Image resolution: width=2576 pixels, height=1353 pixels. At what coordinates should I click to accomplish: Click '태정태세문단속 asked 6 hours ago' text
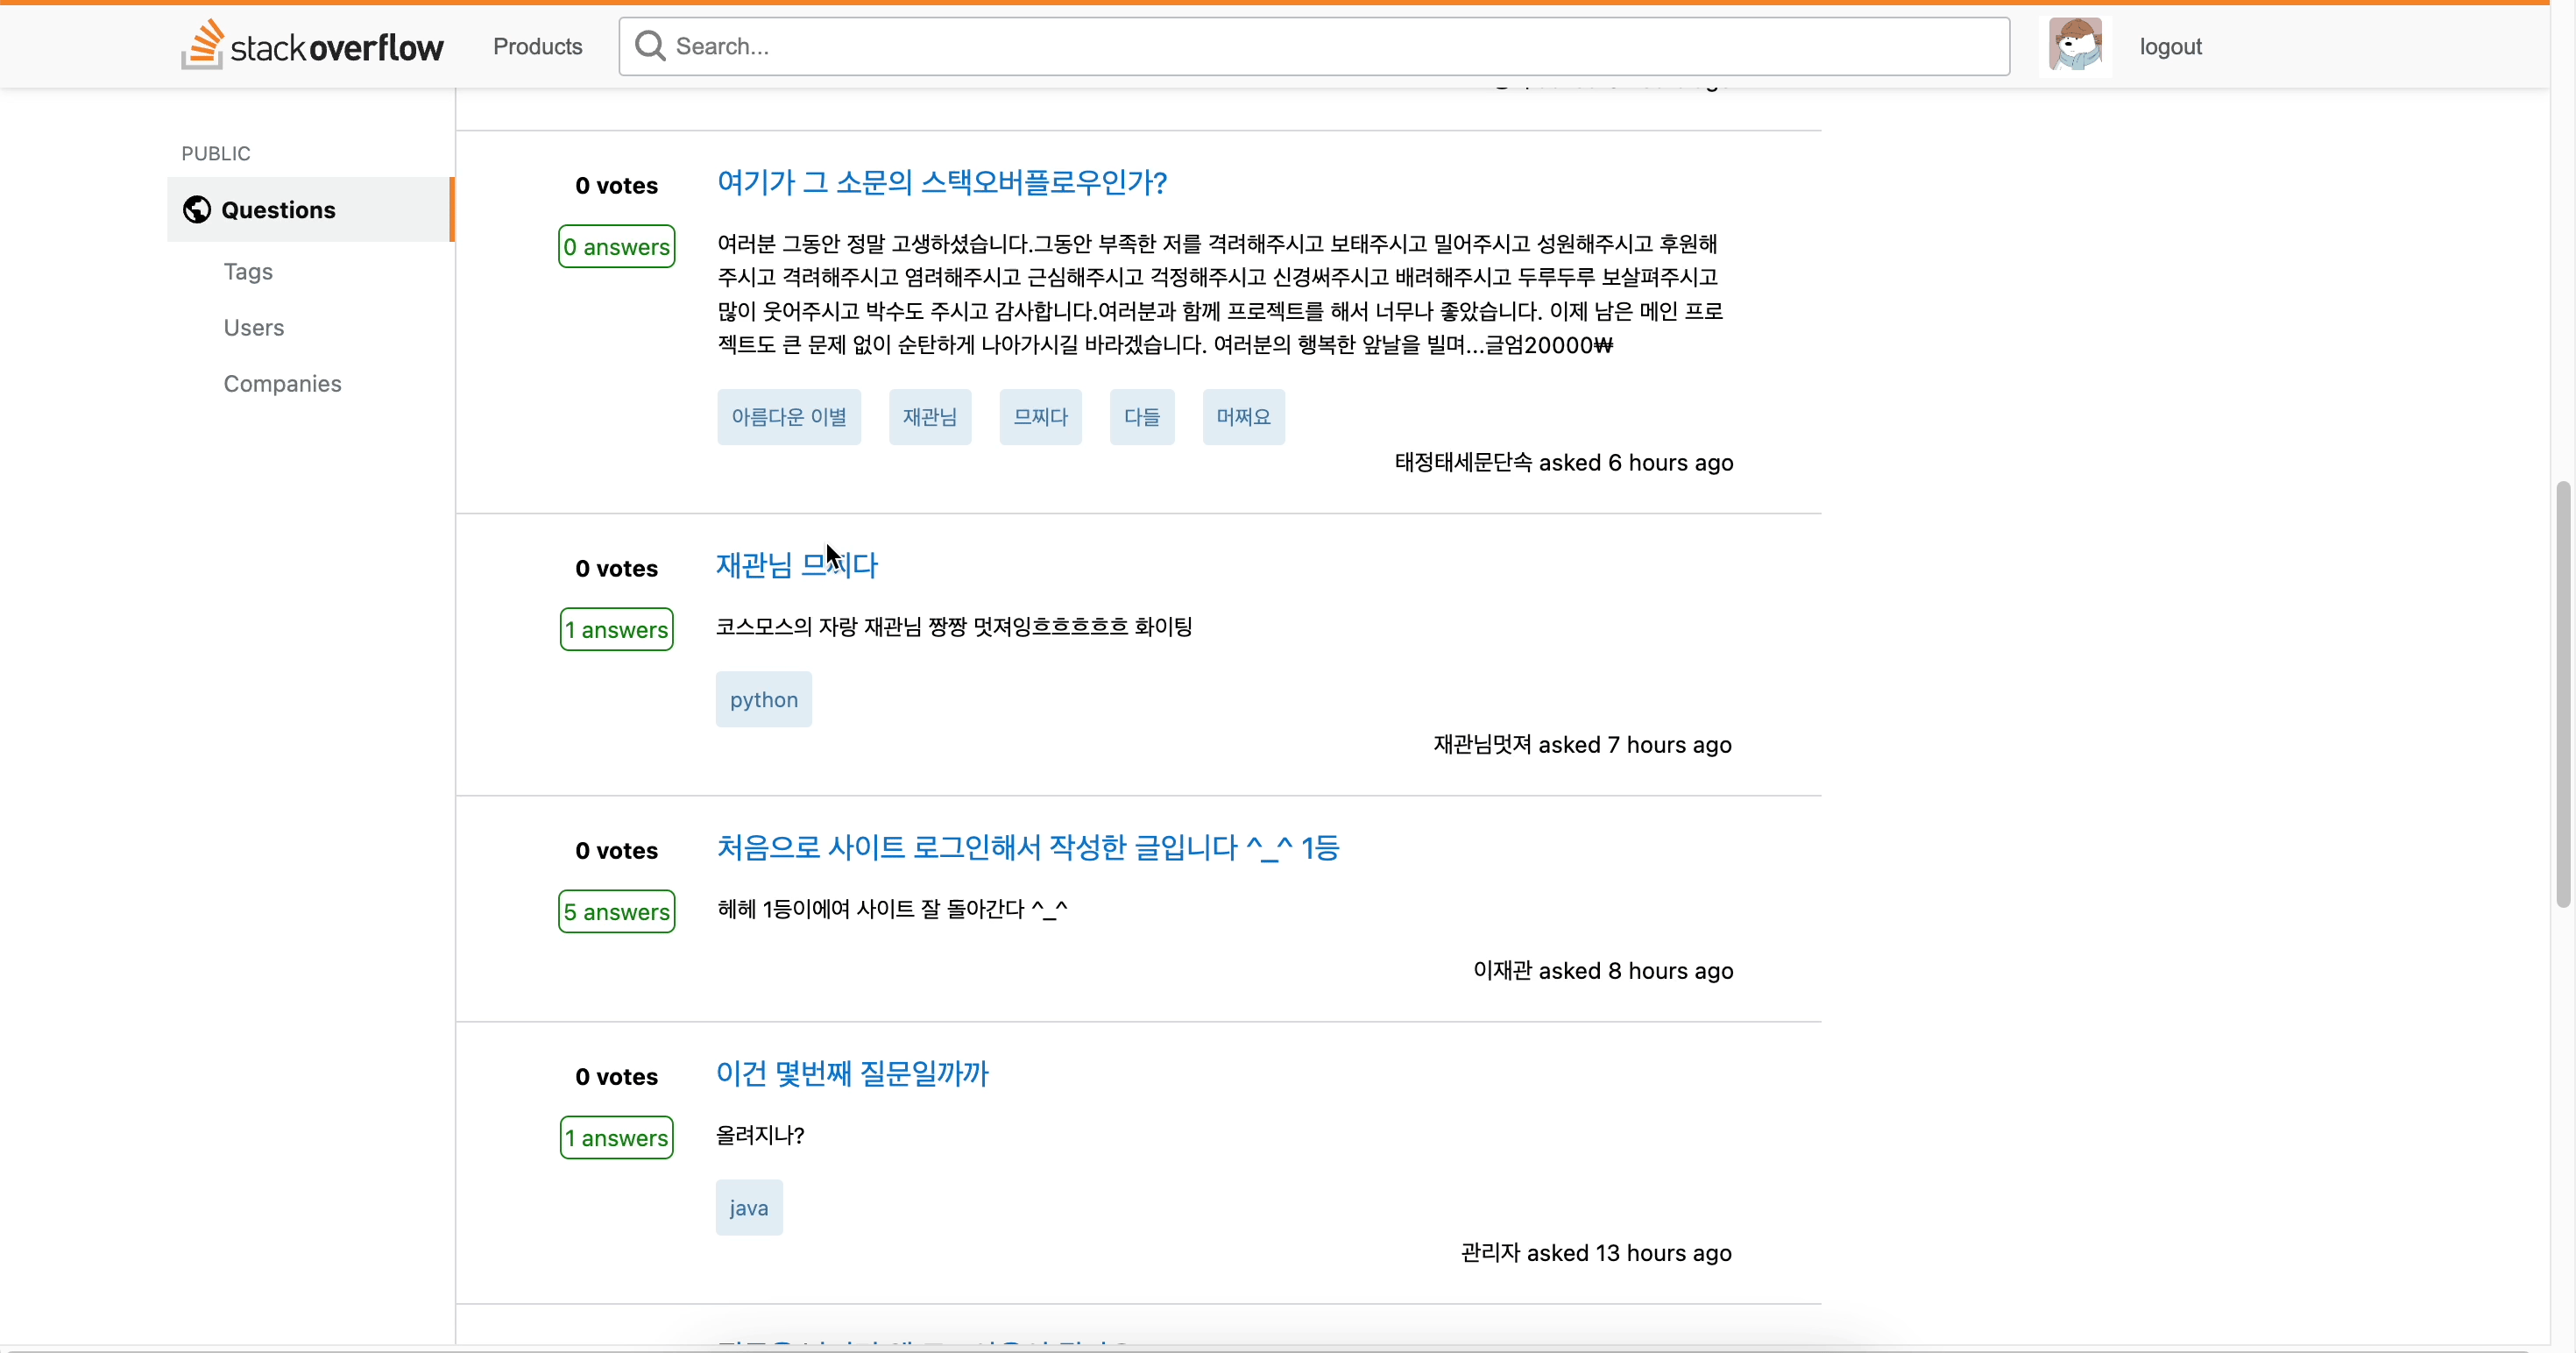[x=1564, y=463]
